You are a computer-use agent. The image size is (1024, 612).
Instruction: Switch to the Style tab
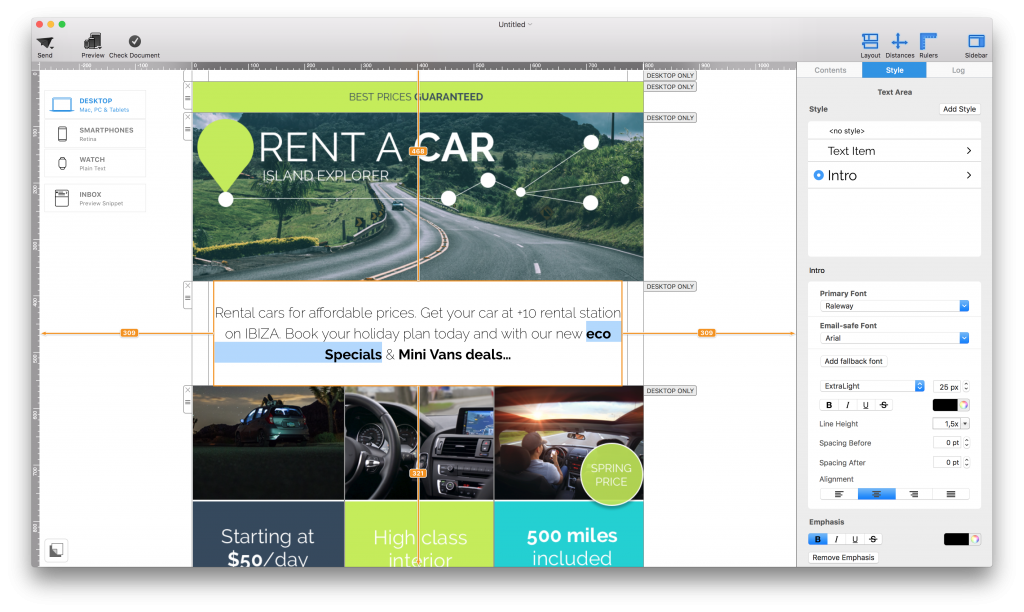coord(894,70)
